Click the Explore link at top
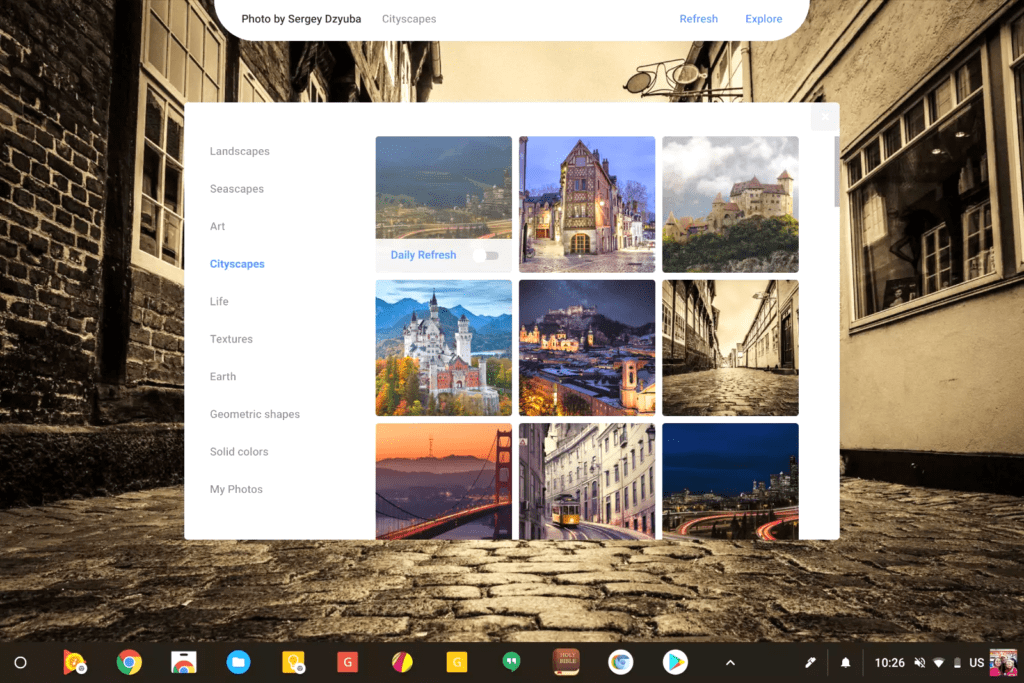1024x683 pixels. click(x=763, y=19)
